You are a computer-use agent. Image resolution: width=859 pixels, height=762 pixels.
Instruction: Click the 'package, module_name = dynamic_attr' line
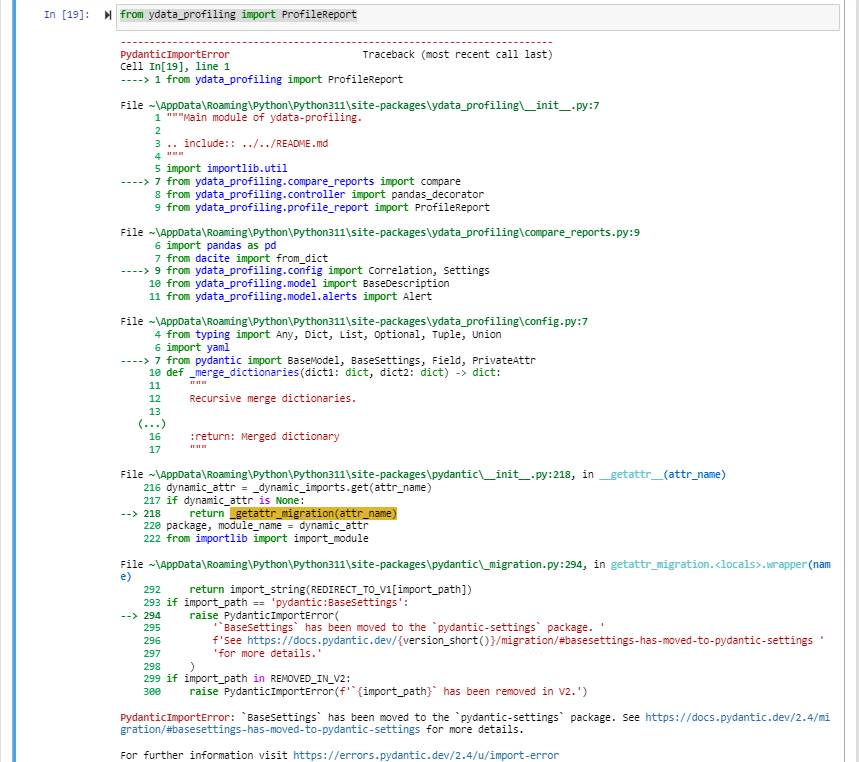pyautogui.click(x=267, y=525)
